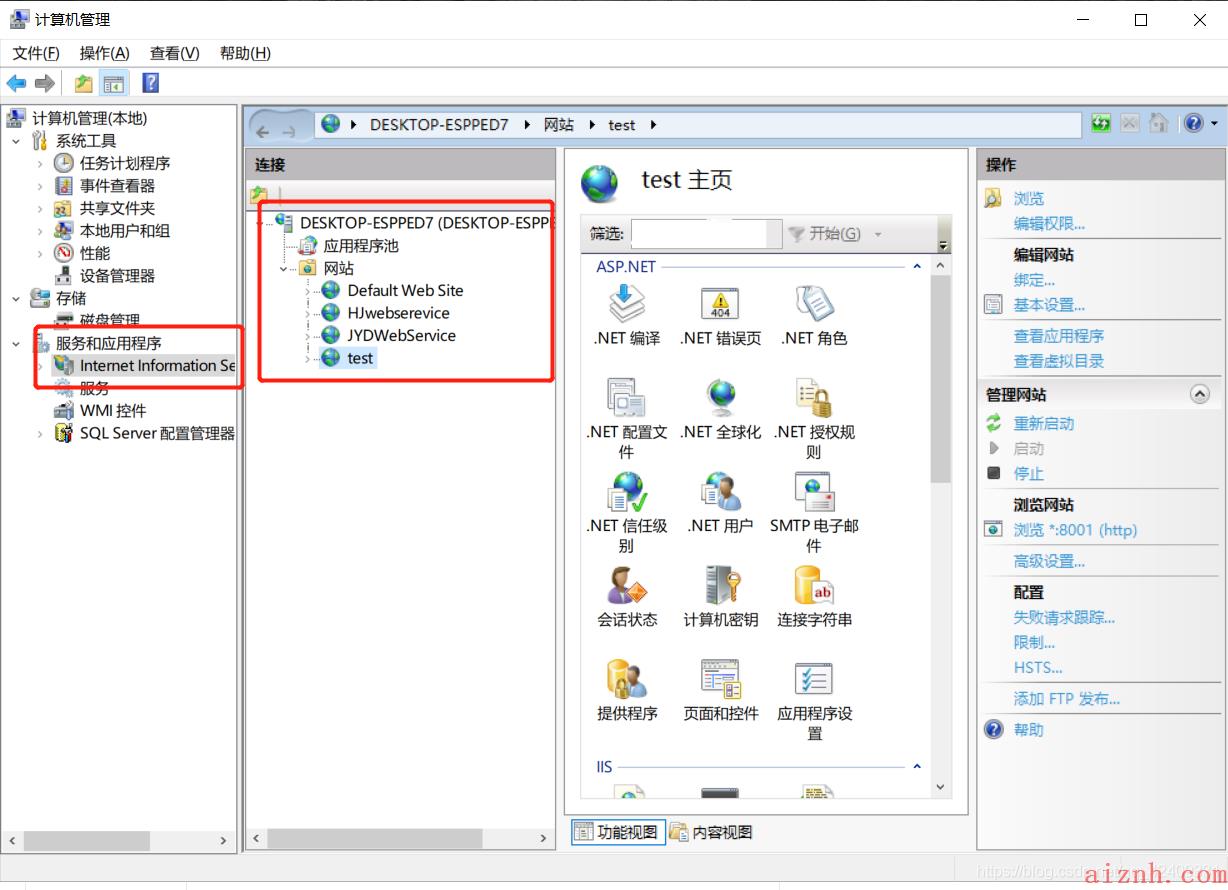The width and height of the screenshot is (1228, 890).
Task: Open the 查看(V) menu
Action: click(175, 53)
